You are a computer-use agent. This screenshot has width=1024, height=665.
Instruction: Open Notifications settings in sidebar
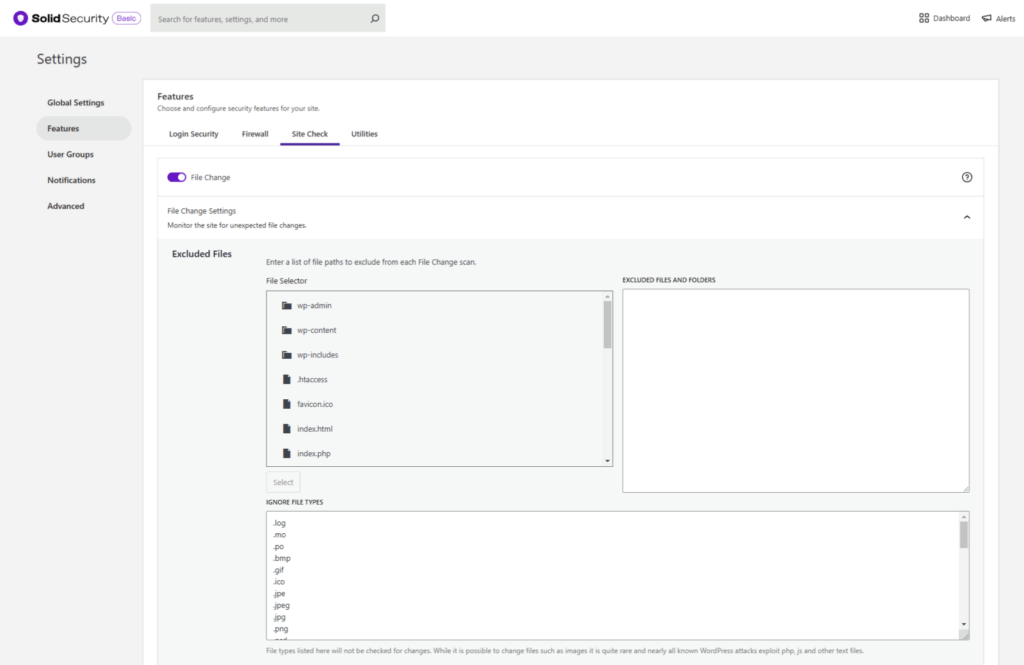point(71,180)
